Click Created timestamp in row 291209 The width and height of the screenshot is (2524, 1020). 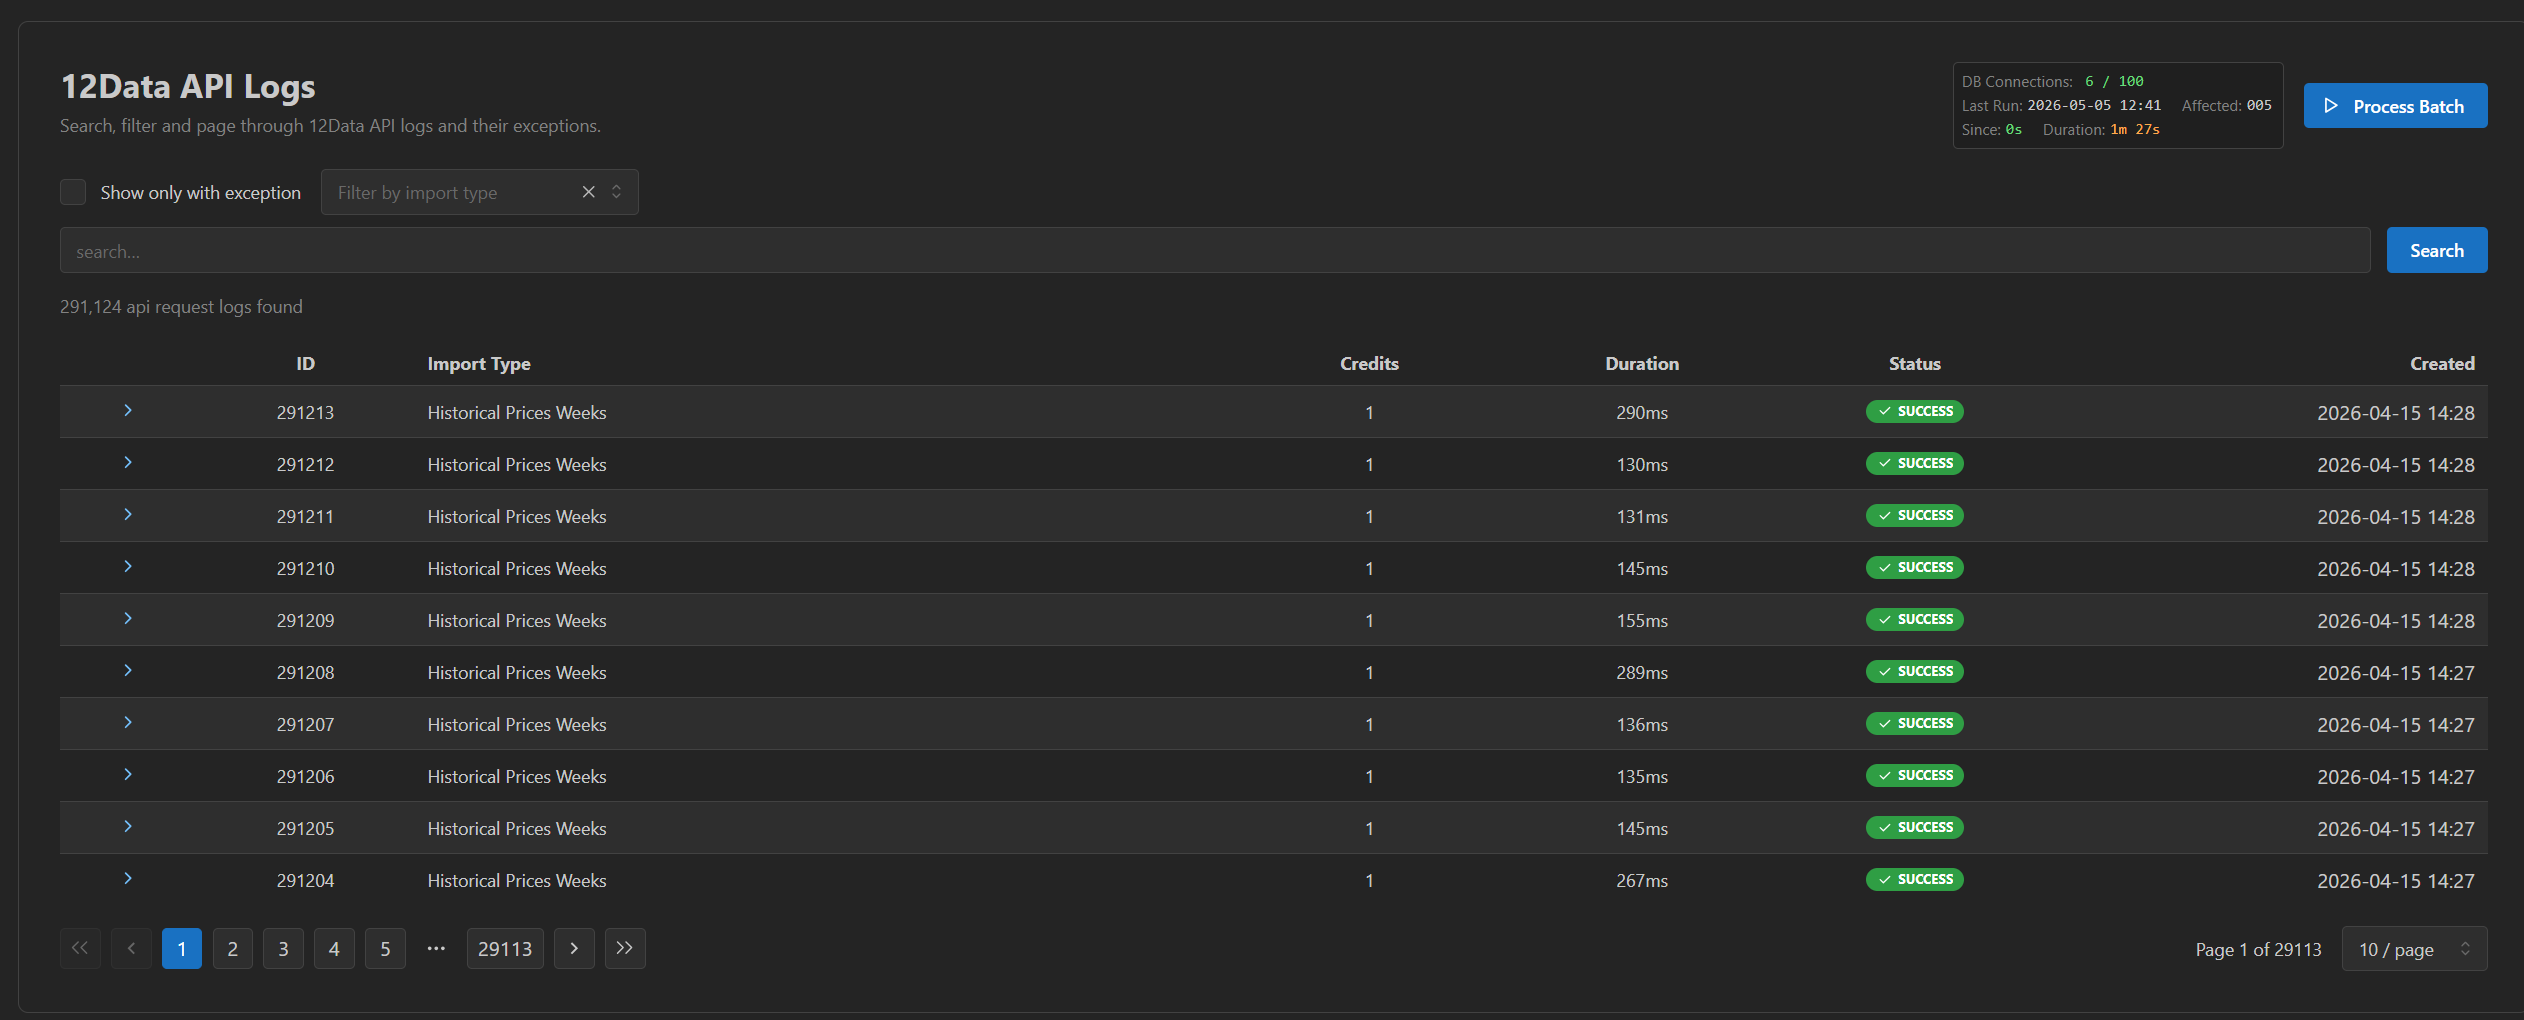click(x=2396, y=621)
